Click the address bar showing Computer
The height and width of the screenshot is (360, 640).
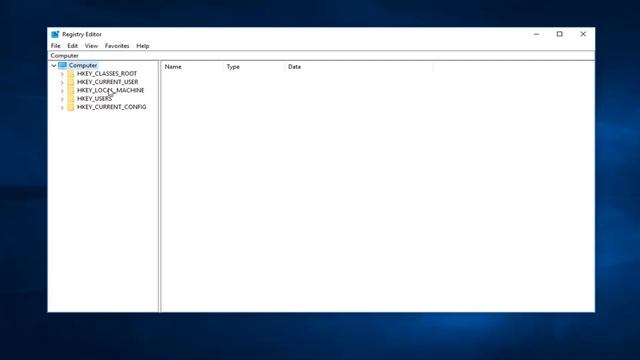(x=321, y=56)
